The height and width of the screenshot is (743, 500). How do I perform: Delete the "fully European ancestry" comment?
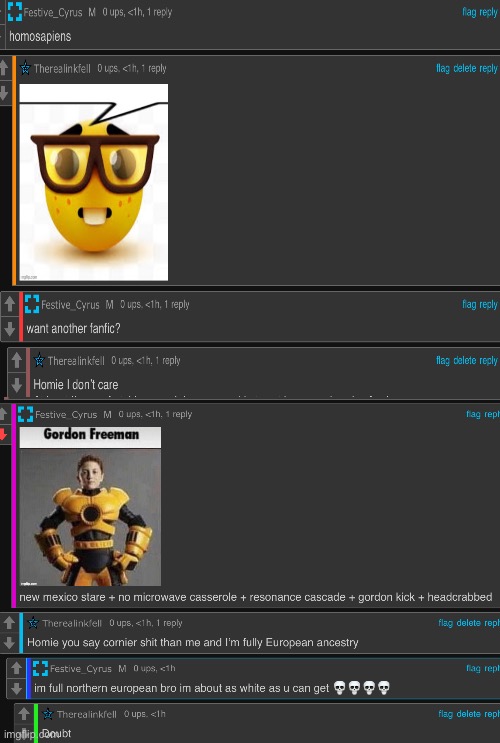coord(468,623)
